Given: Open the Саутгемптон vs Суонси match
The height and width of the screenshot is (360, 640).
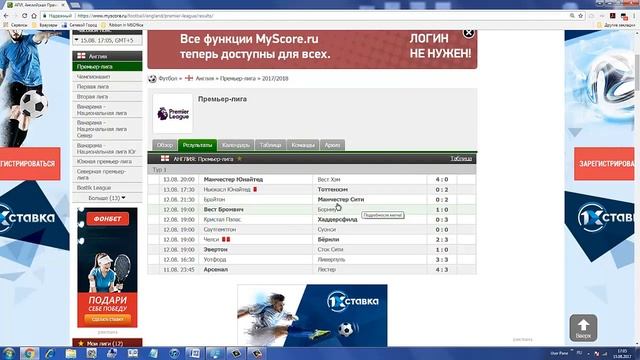Looking at the screenshot, I should 312,229.
